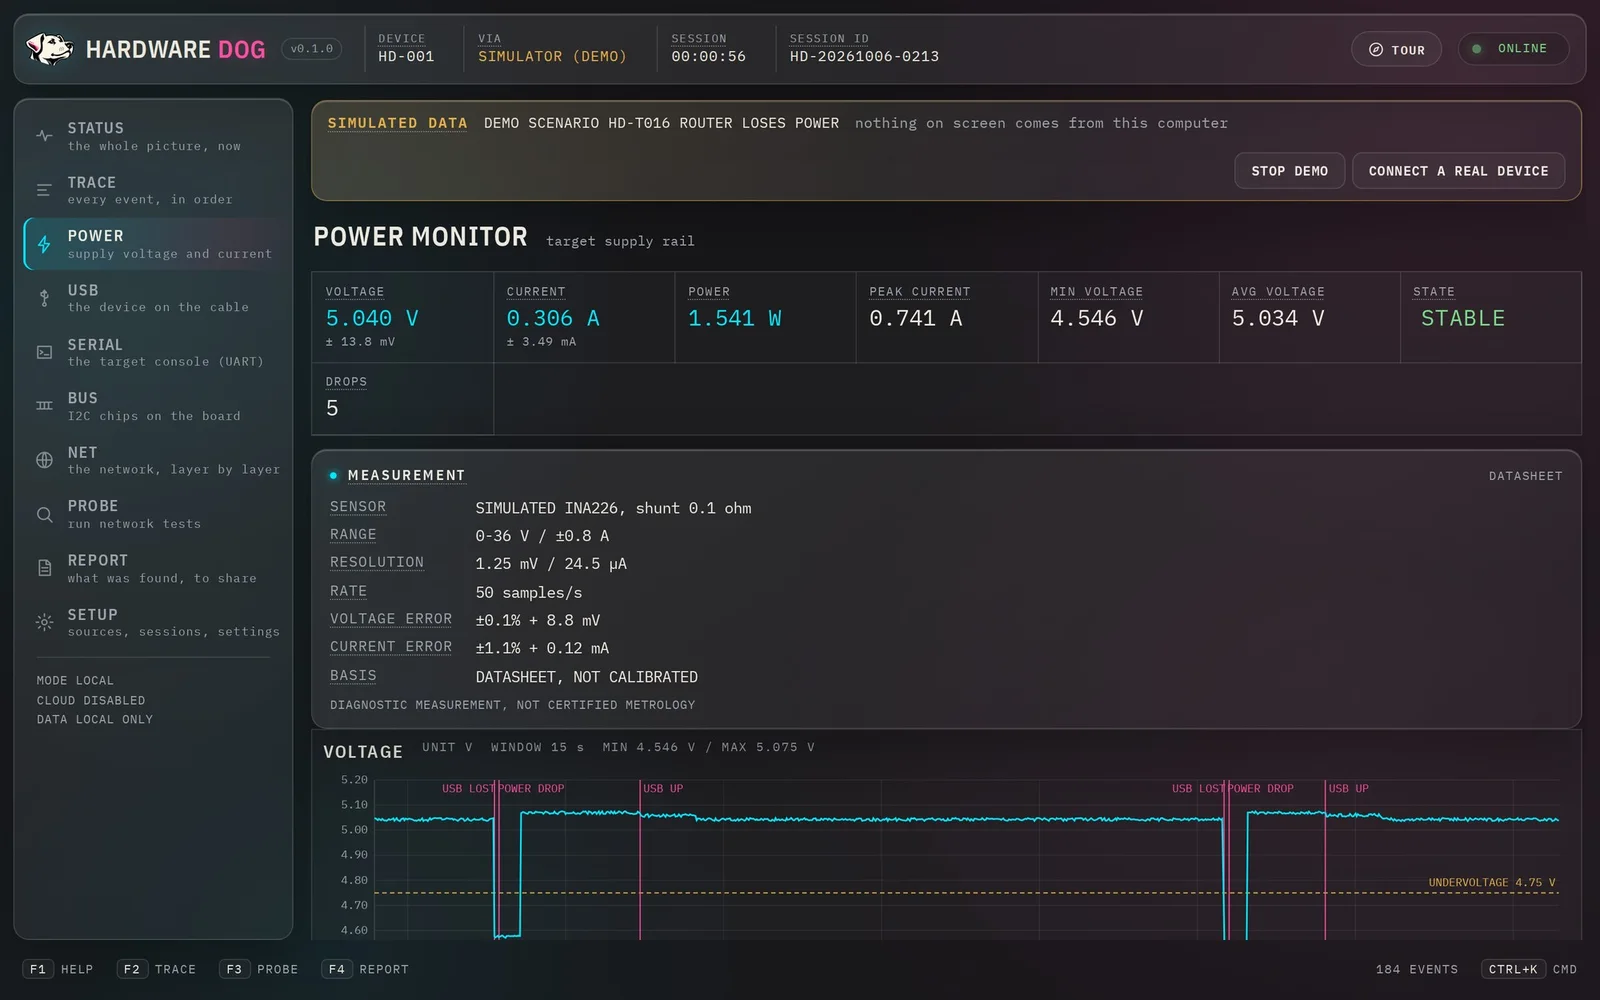
Task: Click the Power 1.541 W reading
Action: [x=735, y=318]
